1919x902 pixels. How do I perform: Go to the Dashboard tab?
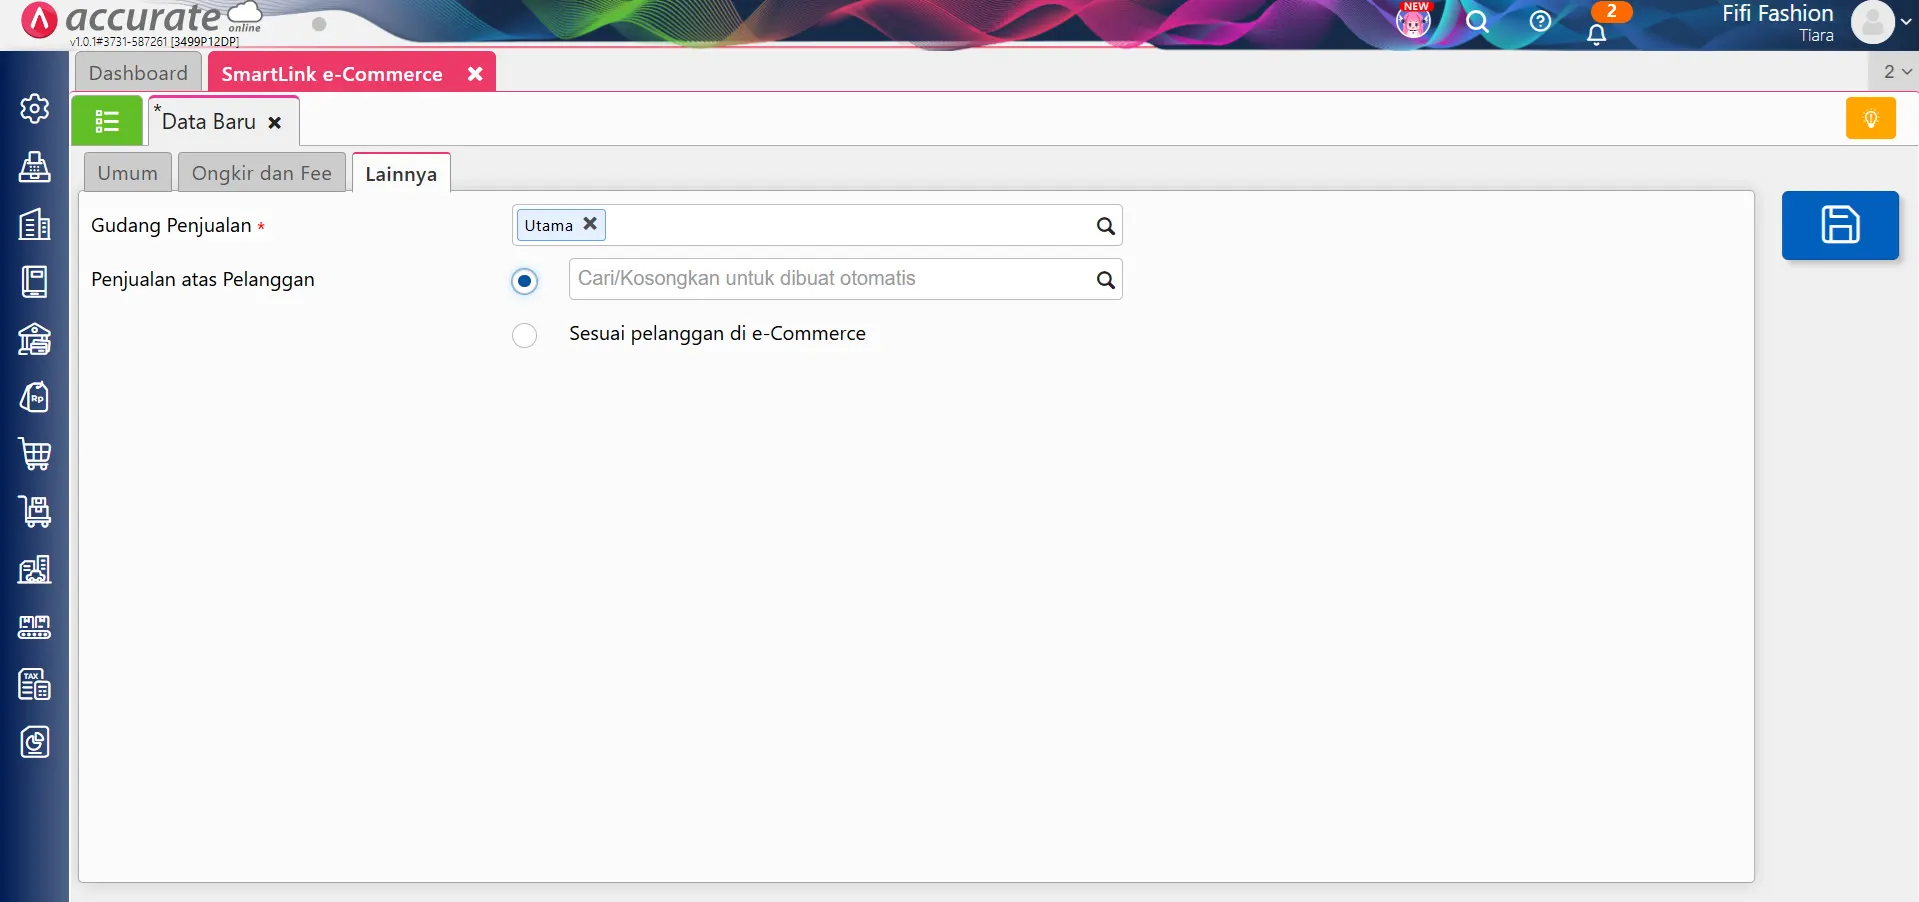138,72
